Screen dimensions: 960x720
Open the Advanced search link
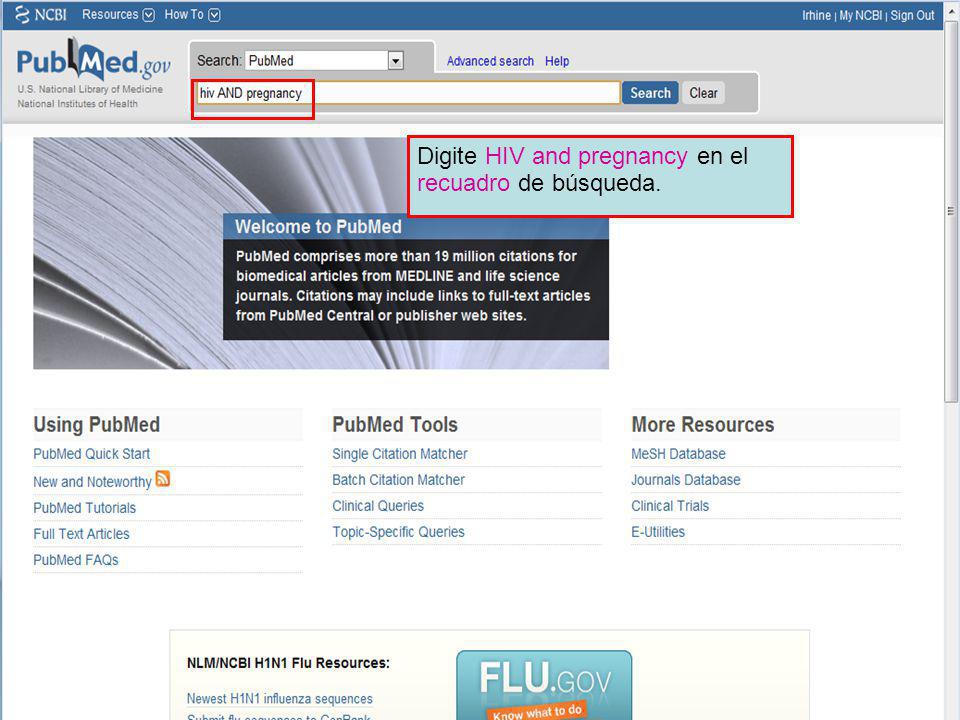click(x=490, y=61)
